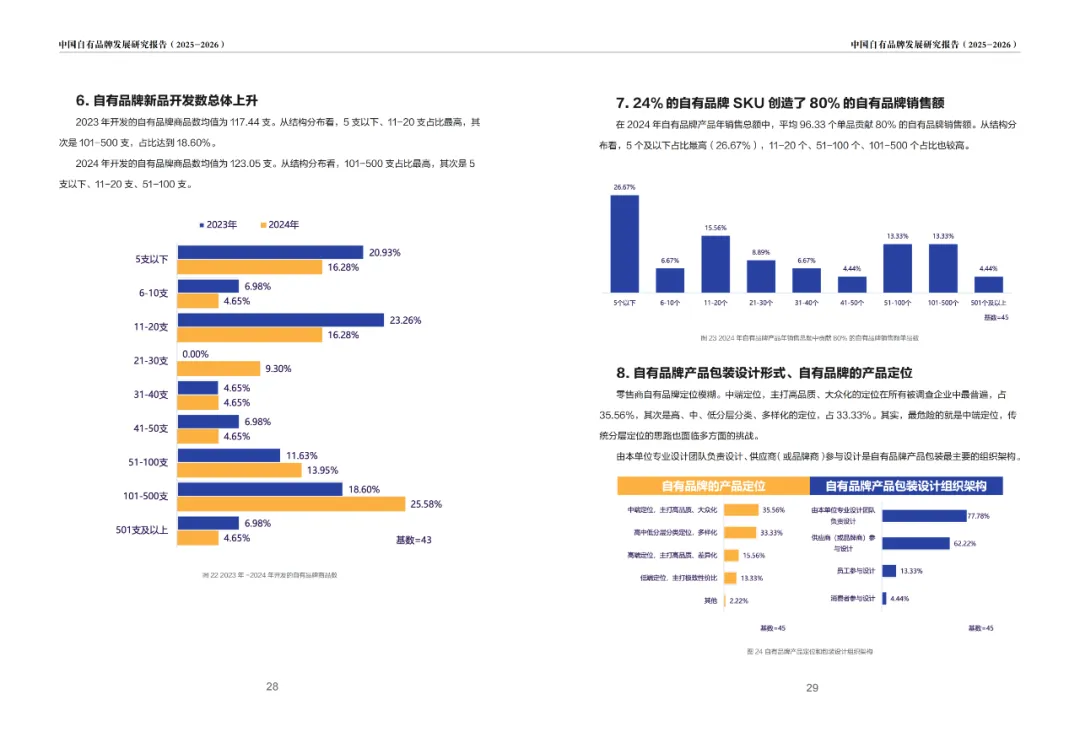Image resolution: width=1080 pixels, height=732 pixels.
Task: Click the blue 2023年 legend swatch
Action: [x=202, y=225]
